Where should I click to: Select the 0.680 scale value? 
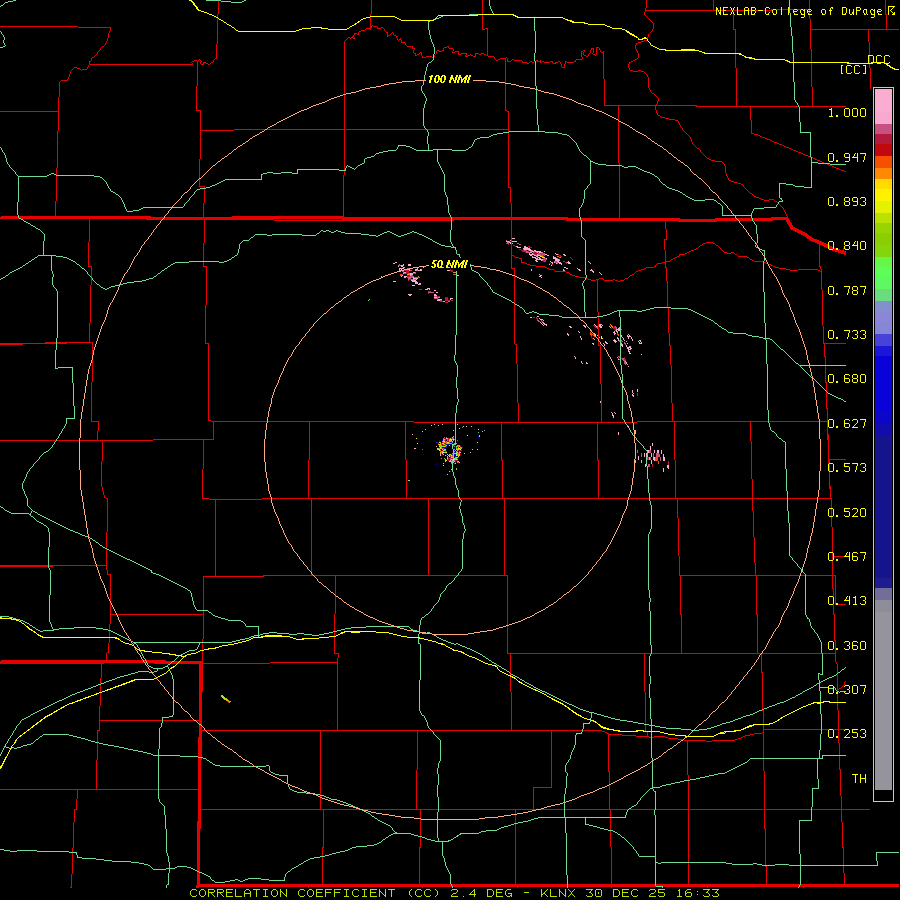pyautogui.click(x=847, y=379)
